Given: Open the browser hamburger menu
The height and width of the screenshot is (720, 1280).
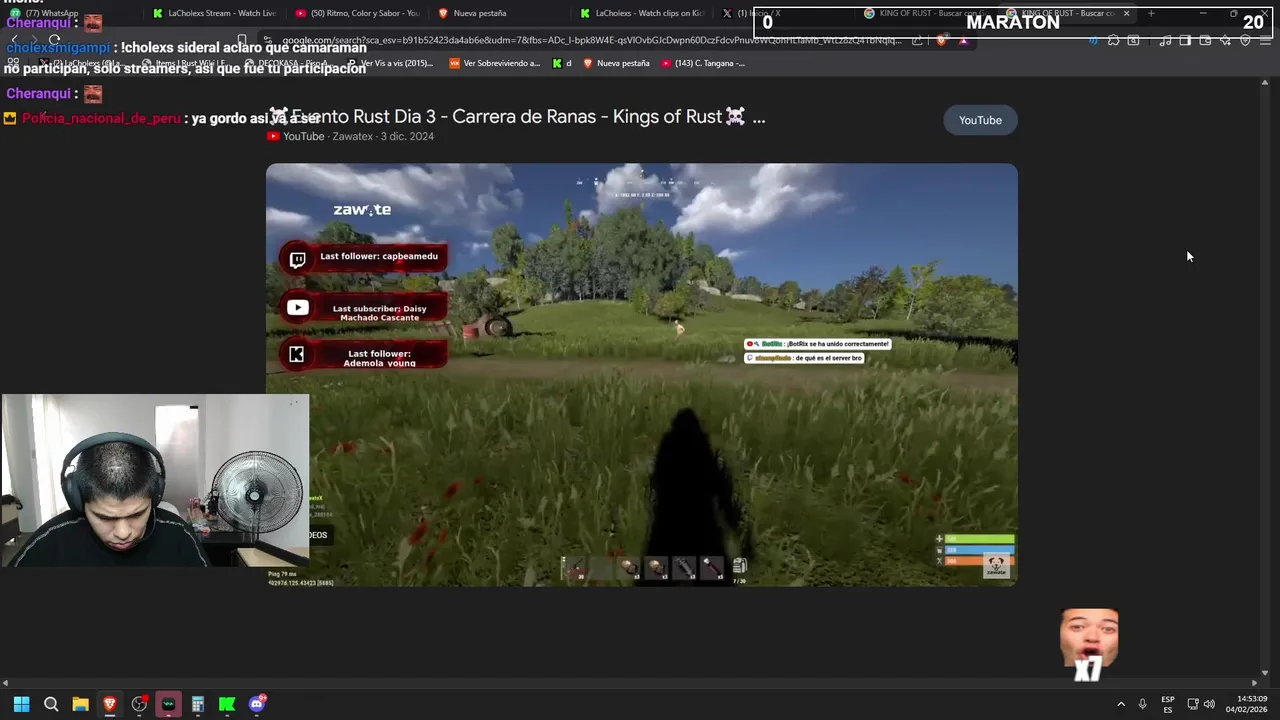Looking at the screenshot, I should click(1265, 41).
